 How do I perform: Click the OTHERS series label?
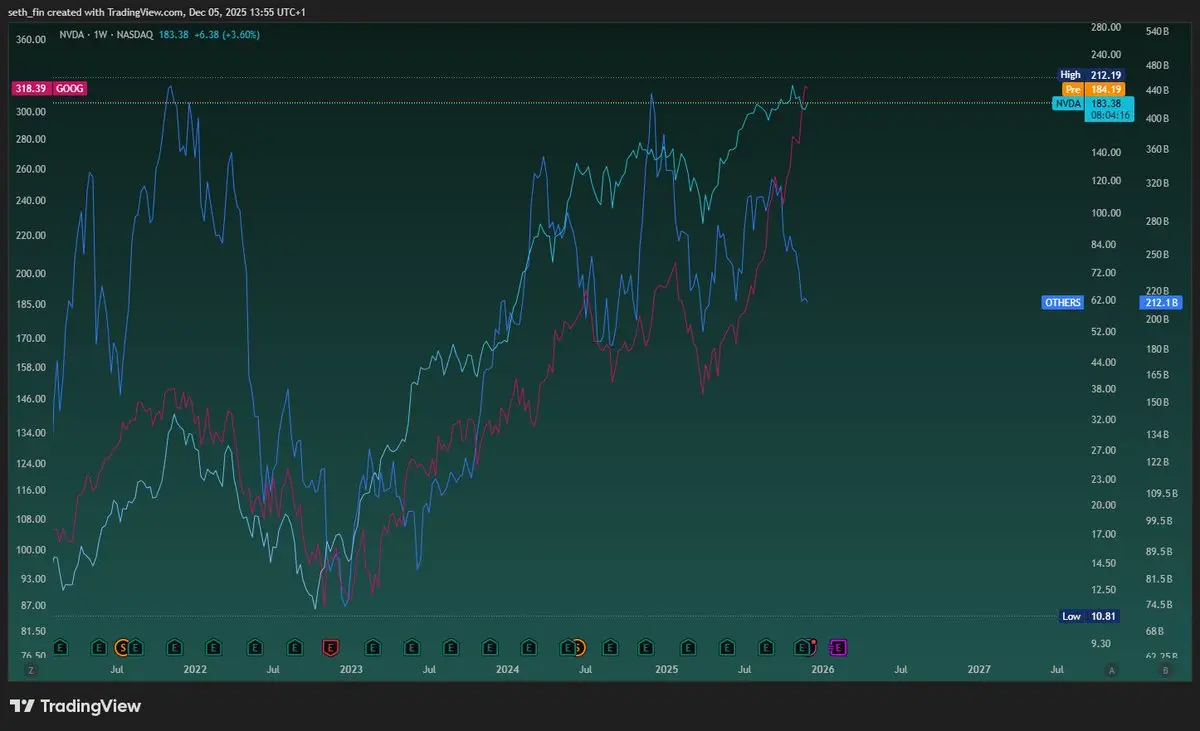[1062, 302]
